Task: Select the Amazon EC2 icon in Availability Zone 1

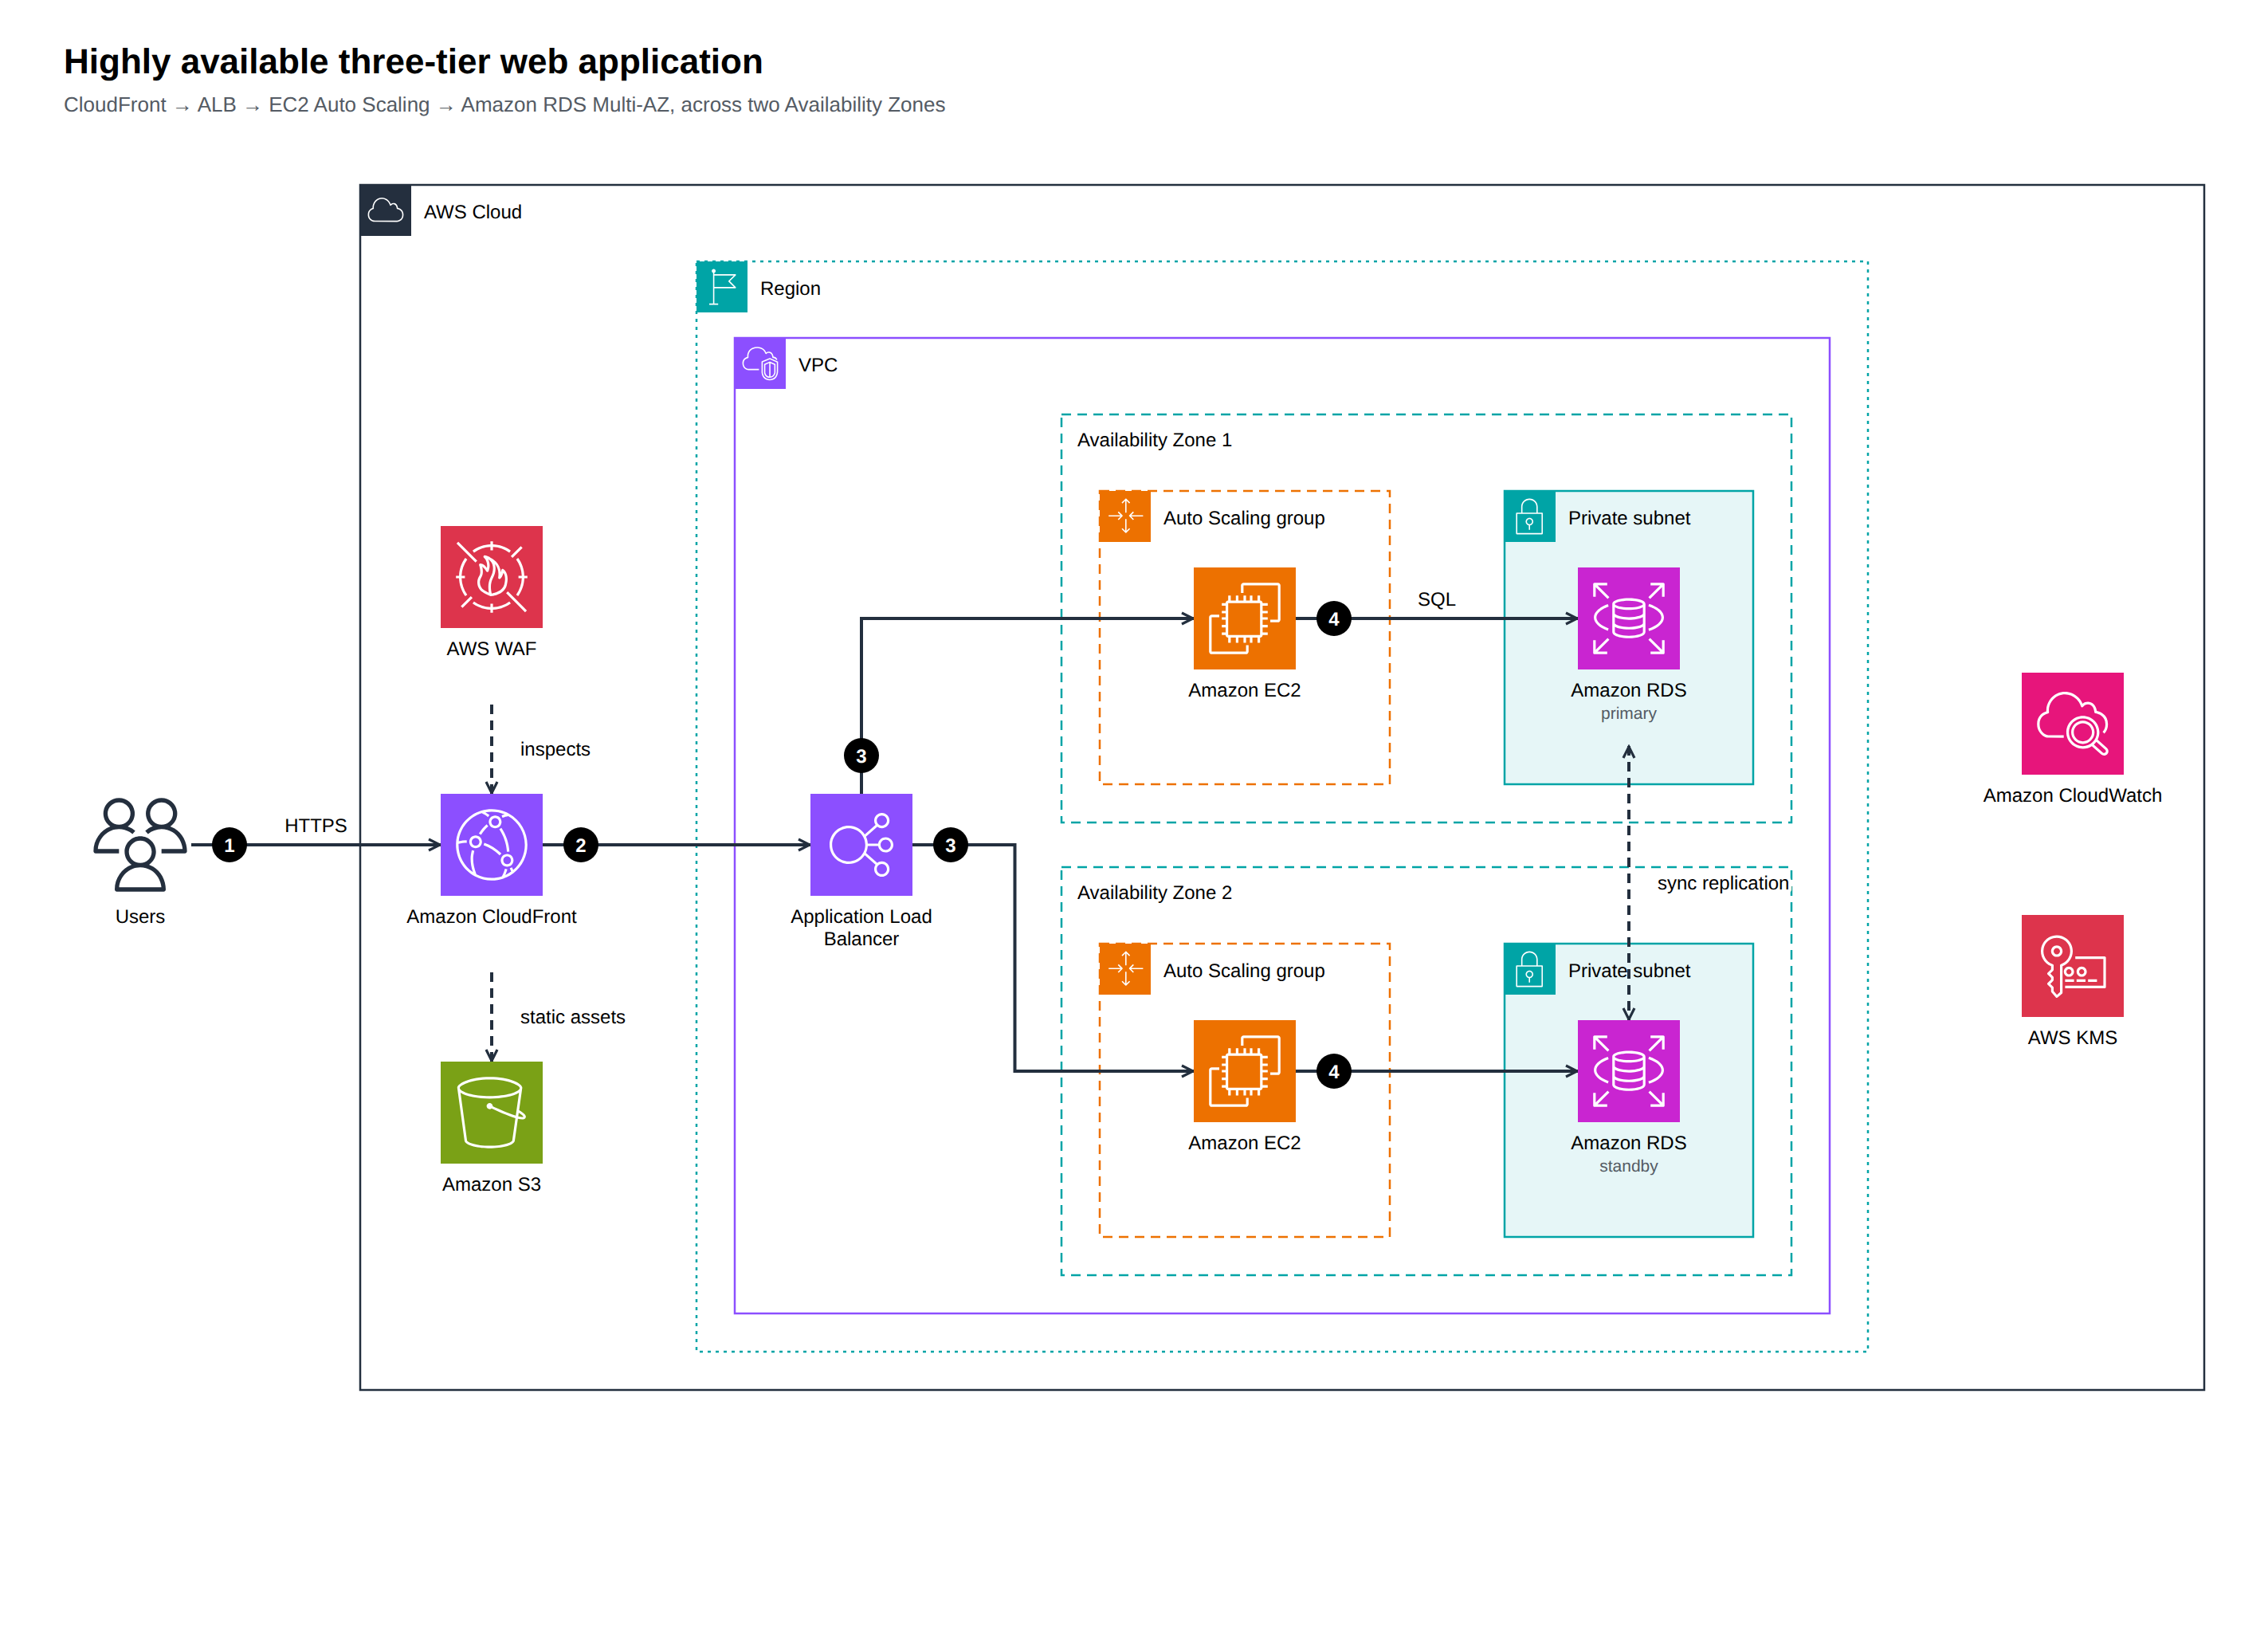Action: 1244,618
